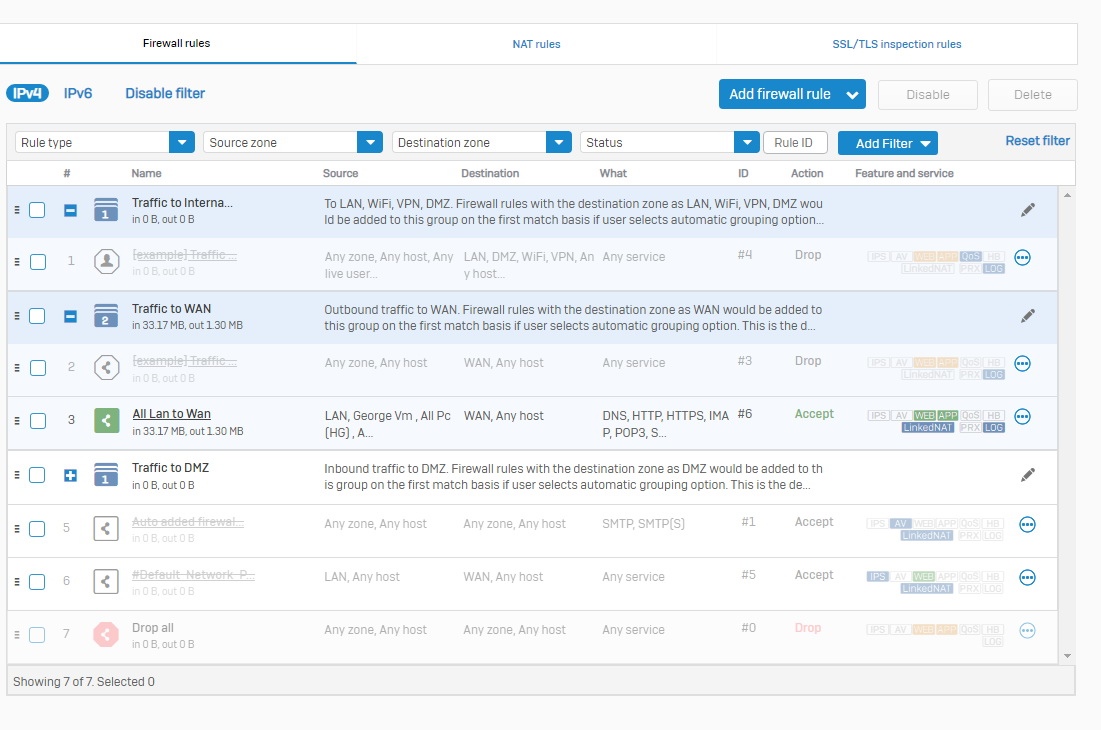Select the All Lan to Wan checkbox
1101x730 pixels.
coord(38,421)
